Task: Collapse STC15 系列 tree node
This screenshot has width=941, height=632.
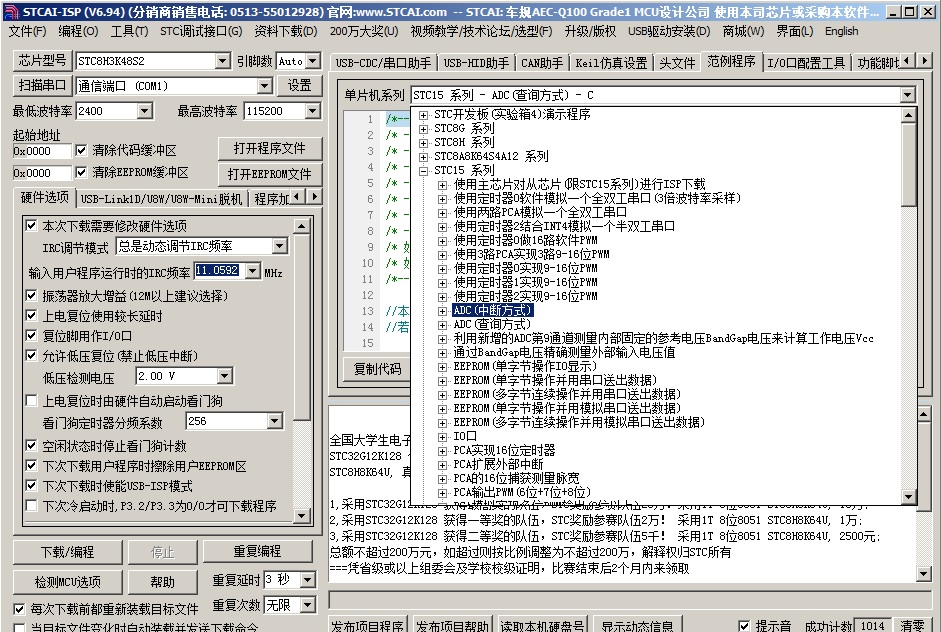Action: click(424, 170)
